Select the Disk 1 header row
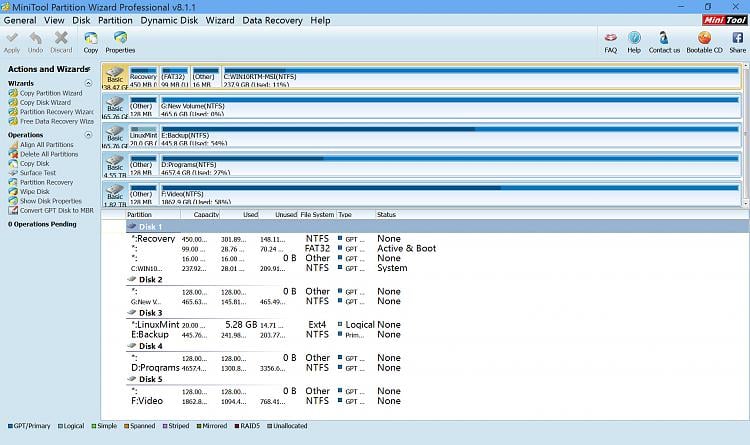The image size is (750, 445). pyautogui.click(x=437, y=226)
